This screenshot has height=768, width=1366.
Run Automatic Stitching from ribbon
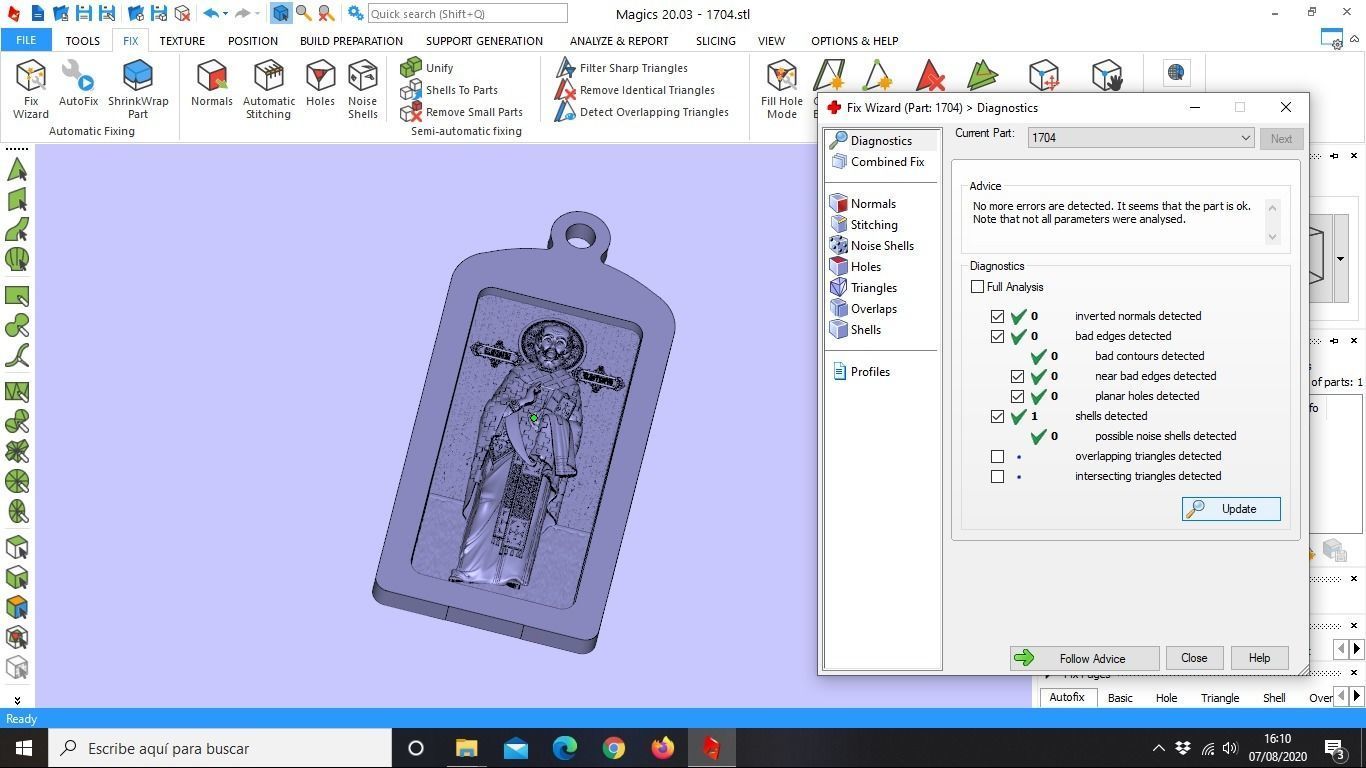click(269, 89)
